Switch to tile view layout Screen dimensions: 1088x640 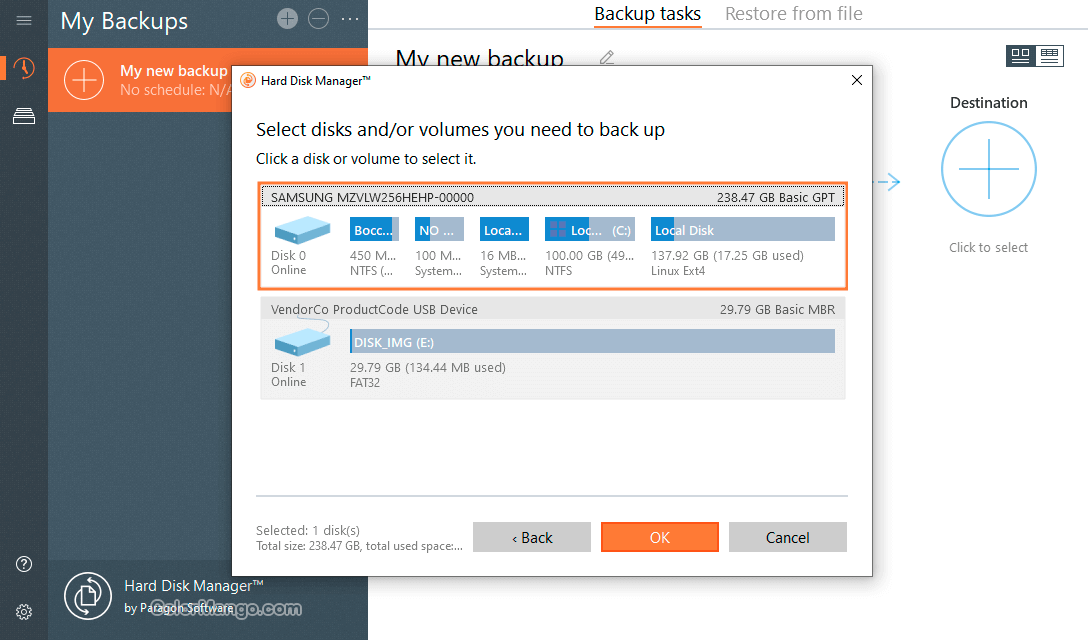1020,56
